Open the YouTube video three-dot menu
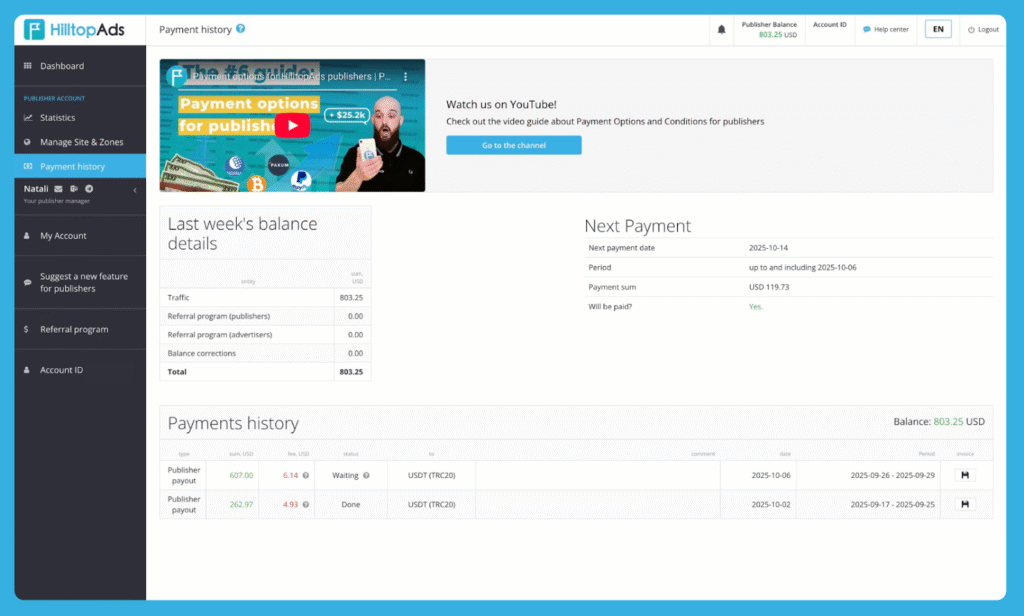1024x616 pixels. pos(406,76)
